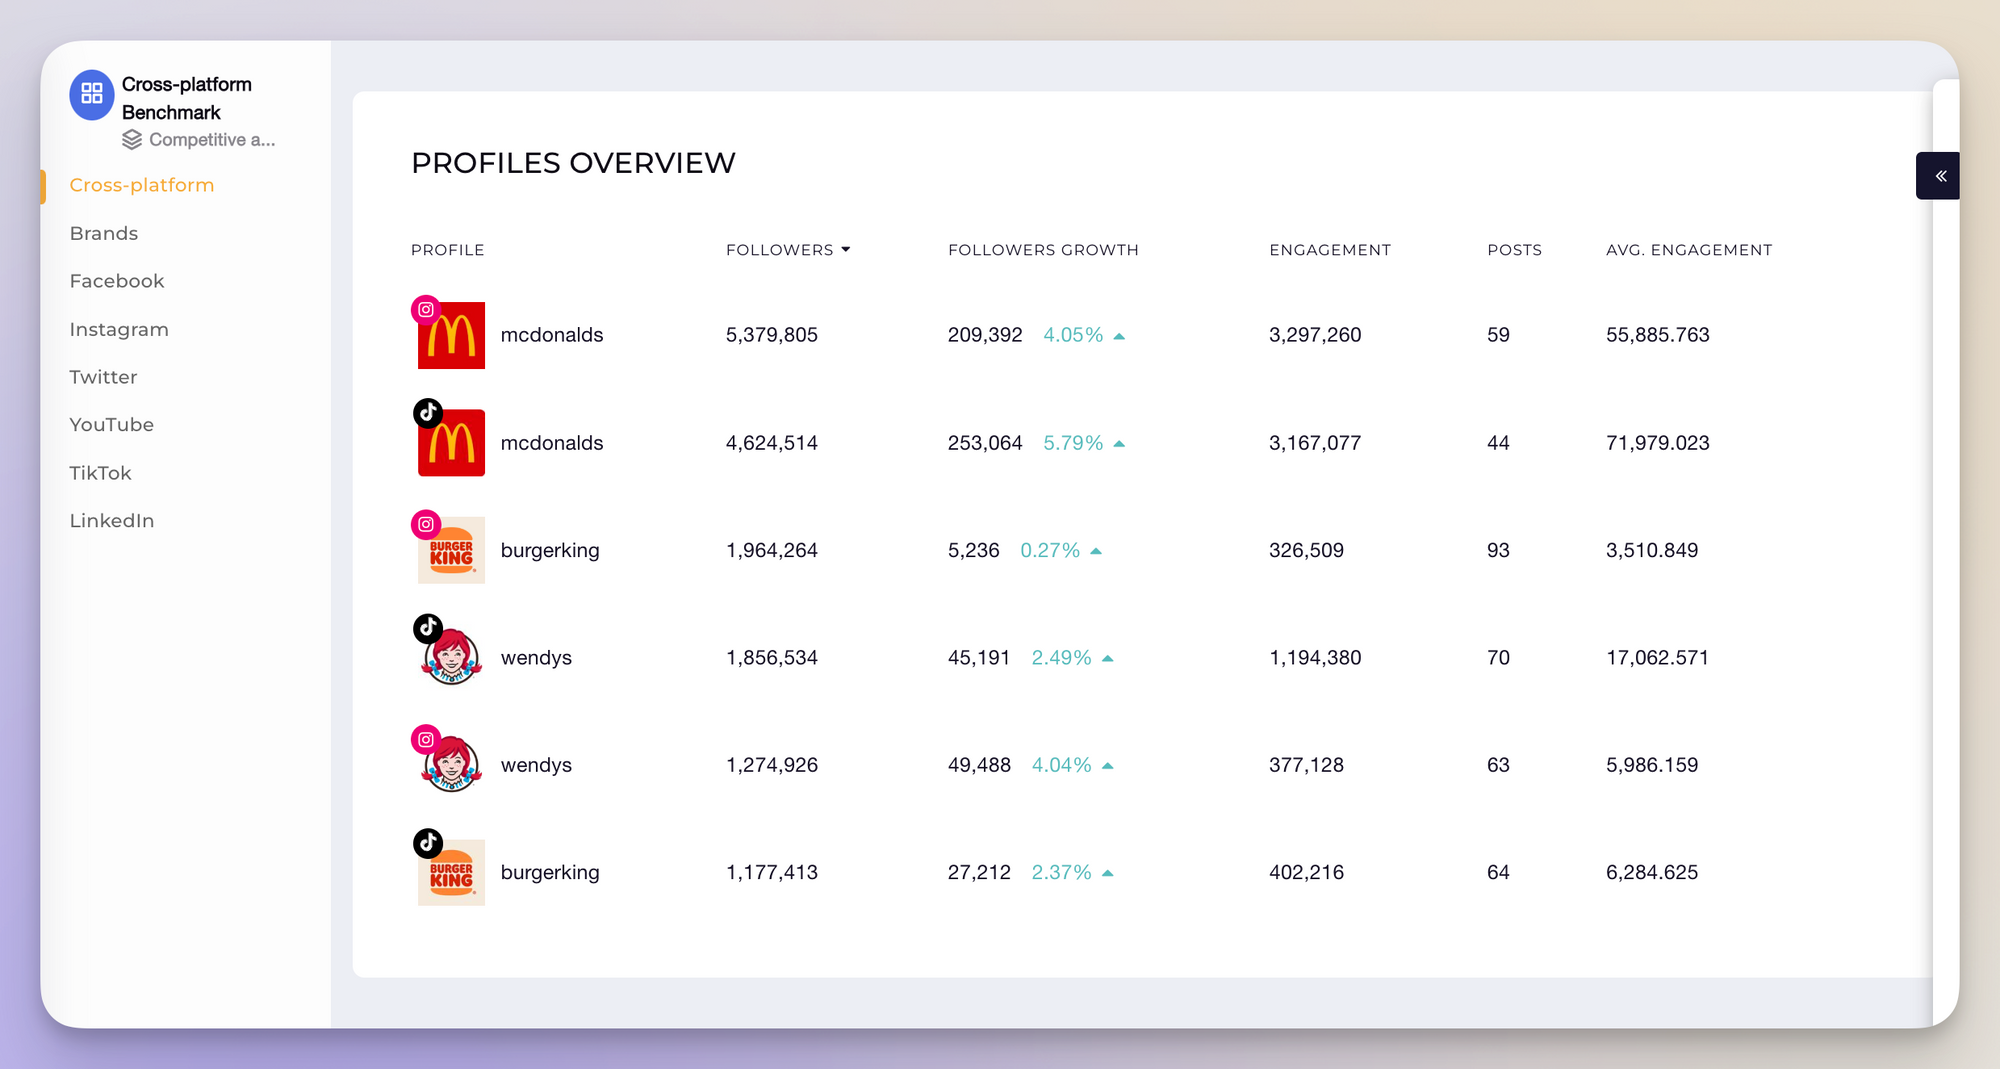Viewport: 2000px width, 1069px height.
Task: Toggle sort arrow on Followers column
Action: [x=846, y=250]
